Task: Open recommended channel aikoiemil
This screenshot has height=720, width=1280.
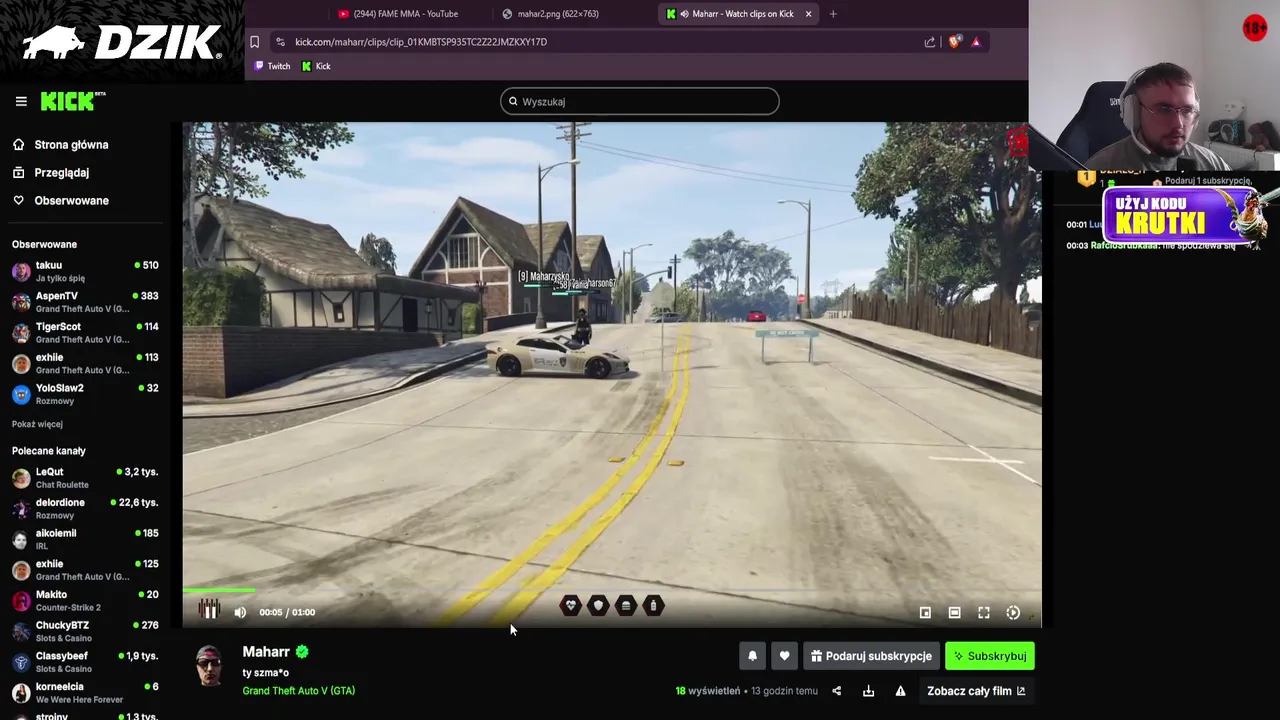Action: pos(85,540)
